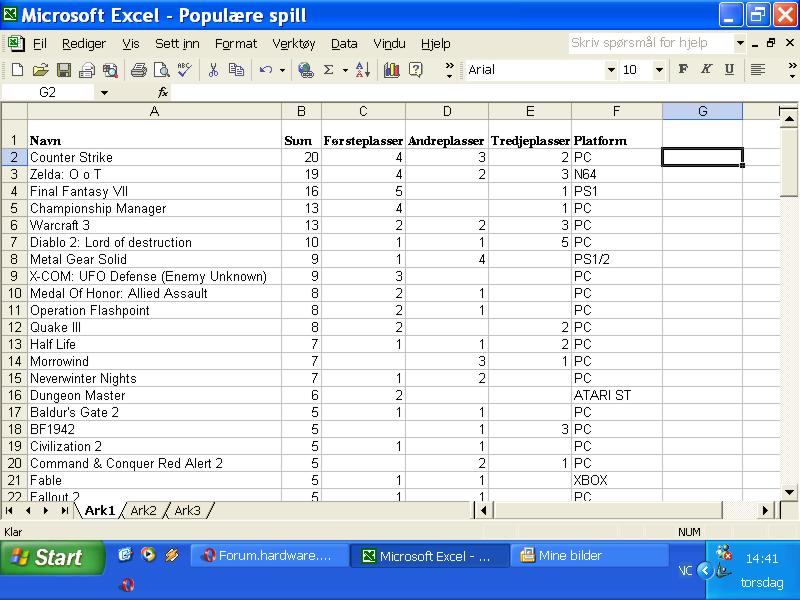Open the Format menu
Viewport: 800px width, 600px height.
coord(236,44)
